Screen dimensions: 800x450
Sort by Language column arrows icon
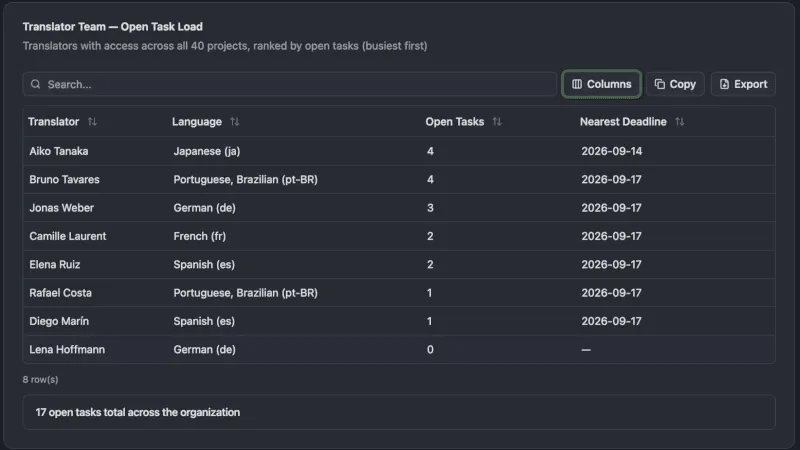234,121
